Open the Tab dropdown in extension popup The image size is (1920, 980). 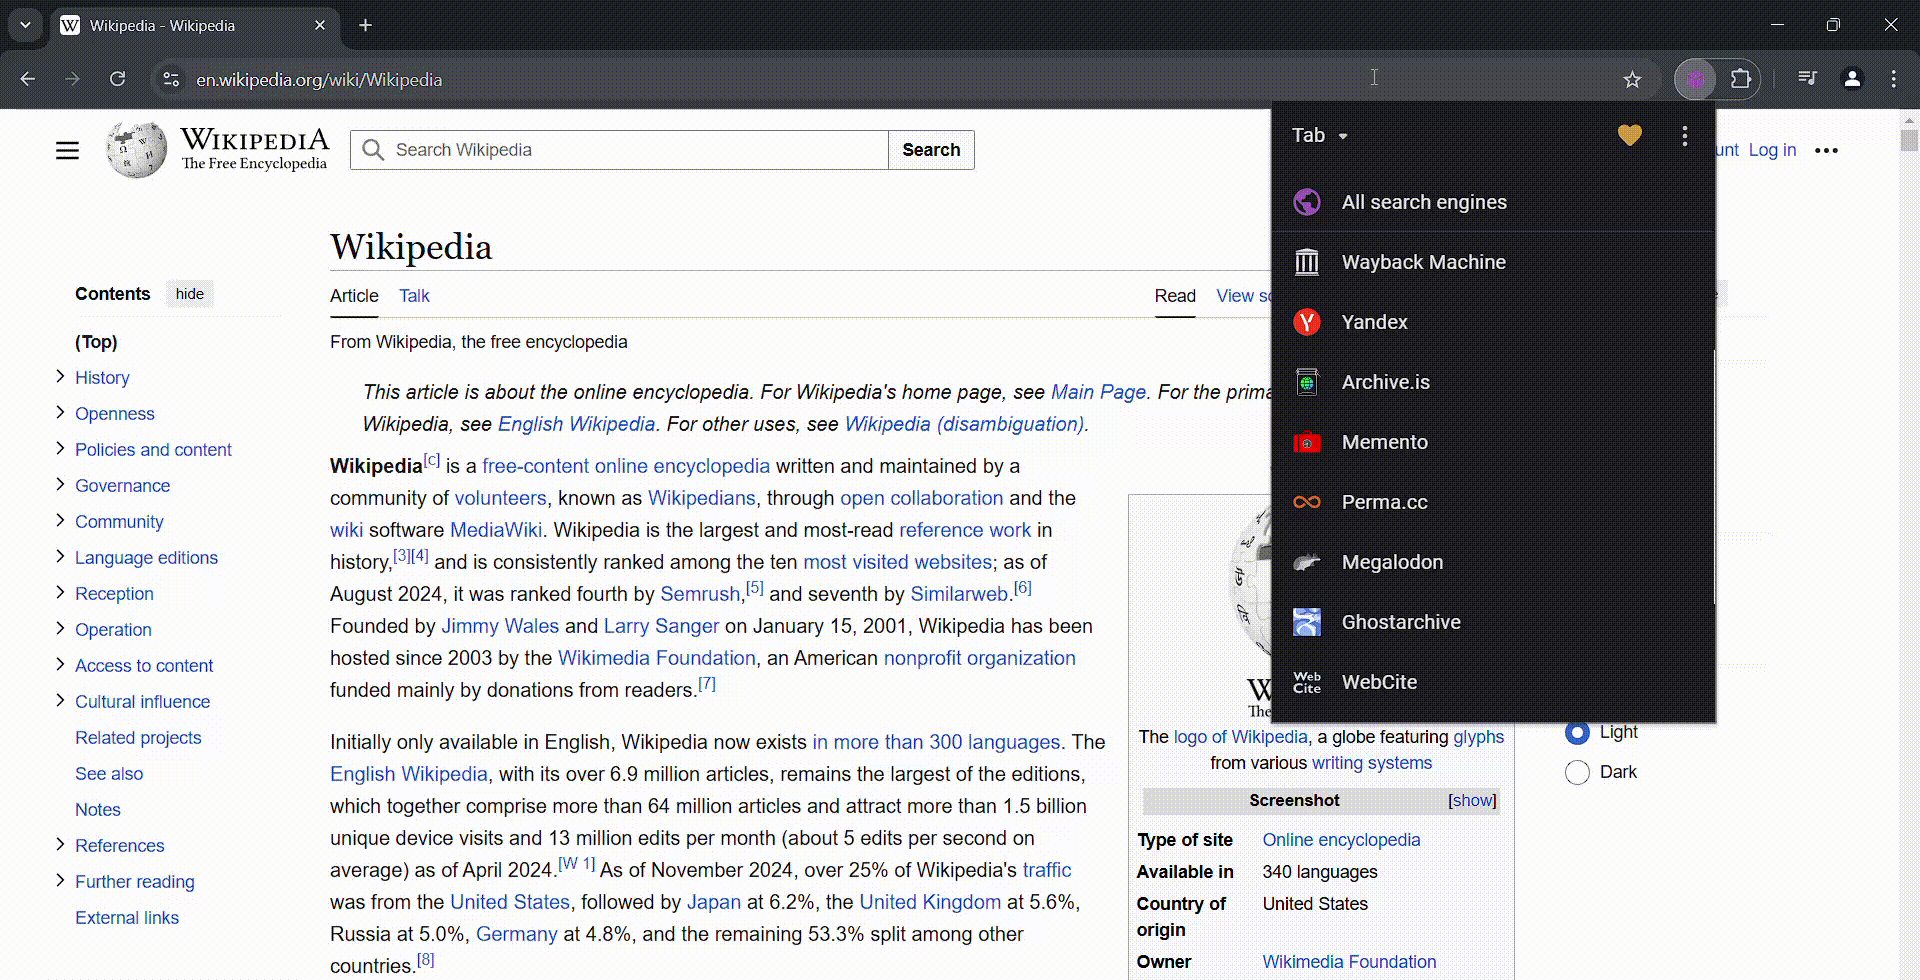[1319, 136]
